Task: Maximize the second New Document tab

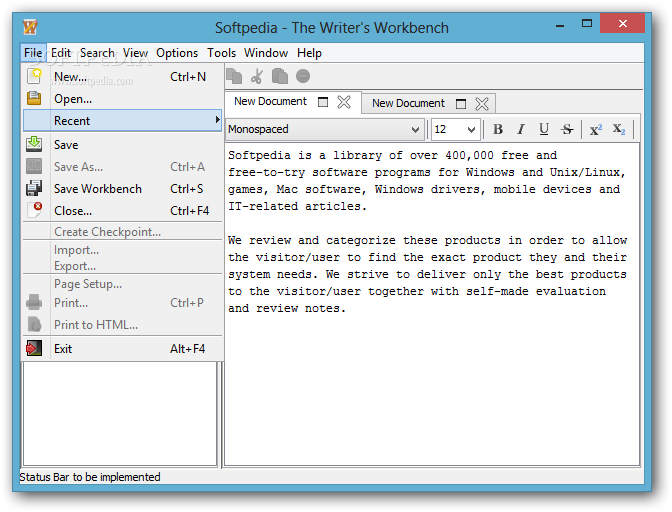Action: click(x=461, y=104)
